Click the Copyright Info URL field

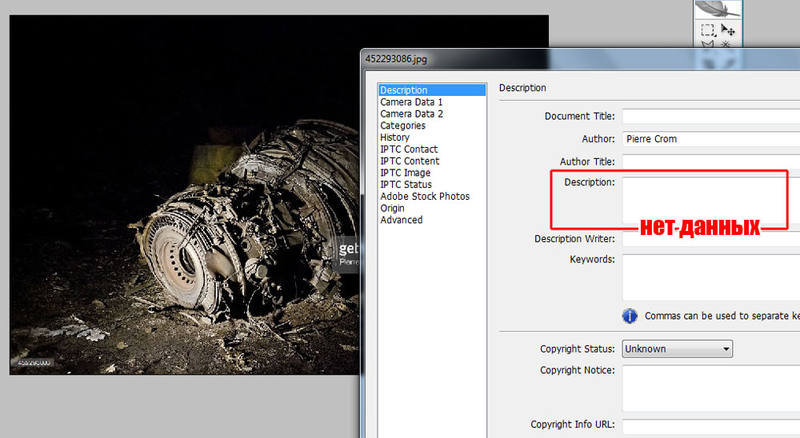point(711,425)
